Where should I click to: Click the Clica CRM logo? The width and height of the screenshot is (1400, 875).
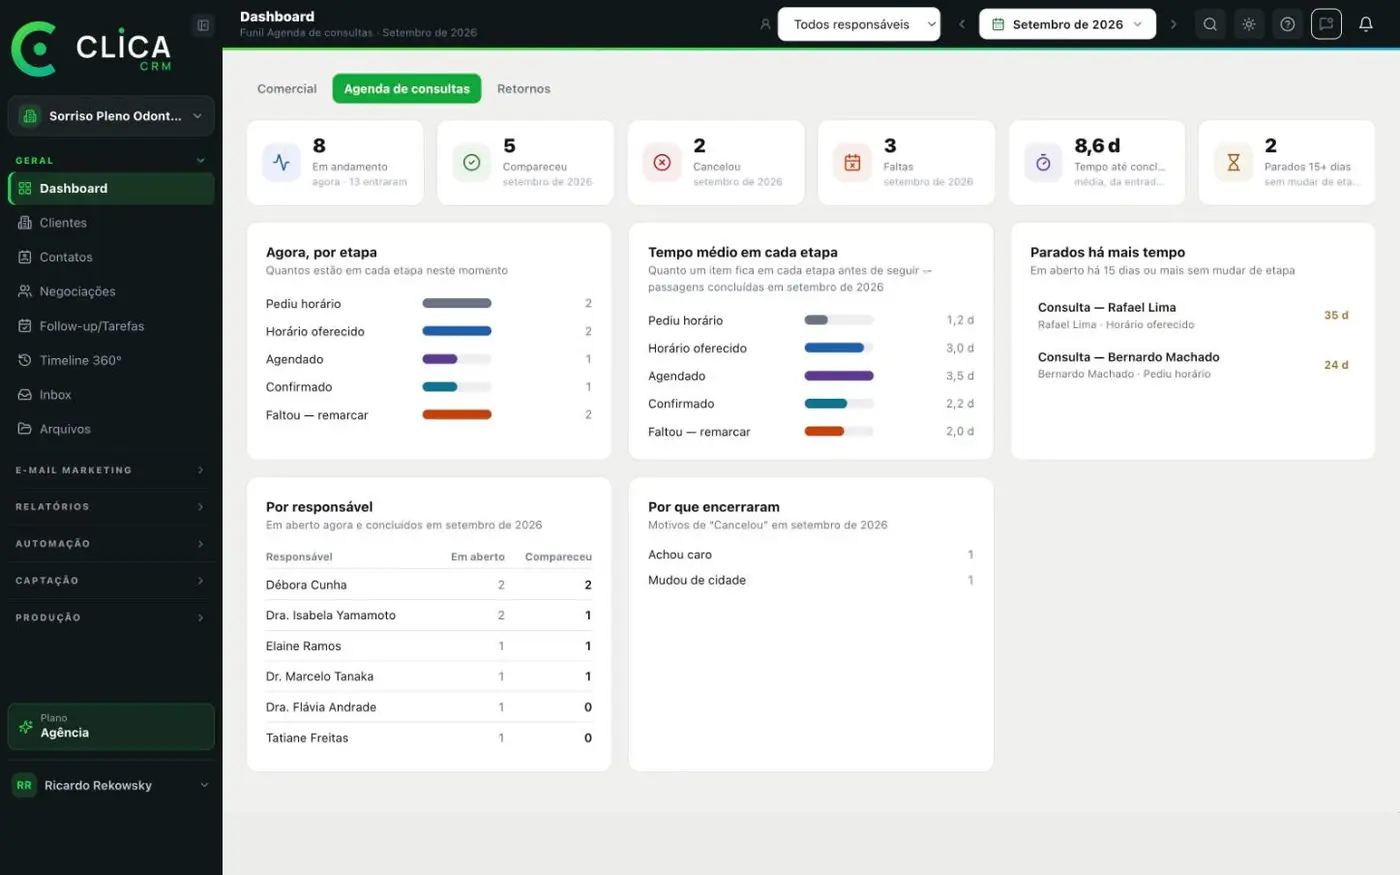click(x=91, y=49)
